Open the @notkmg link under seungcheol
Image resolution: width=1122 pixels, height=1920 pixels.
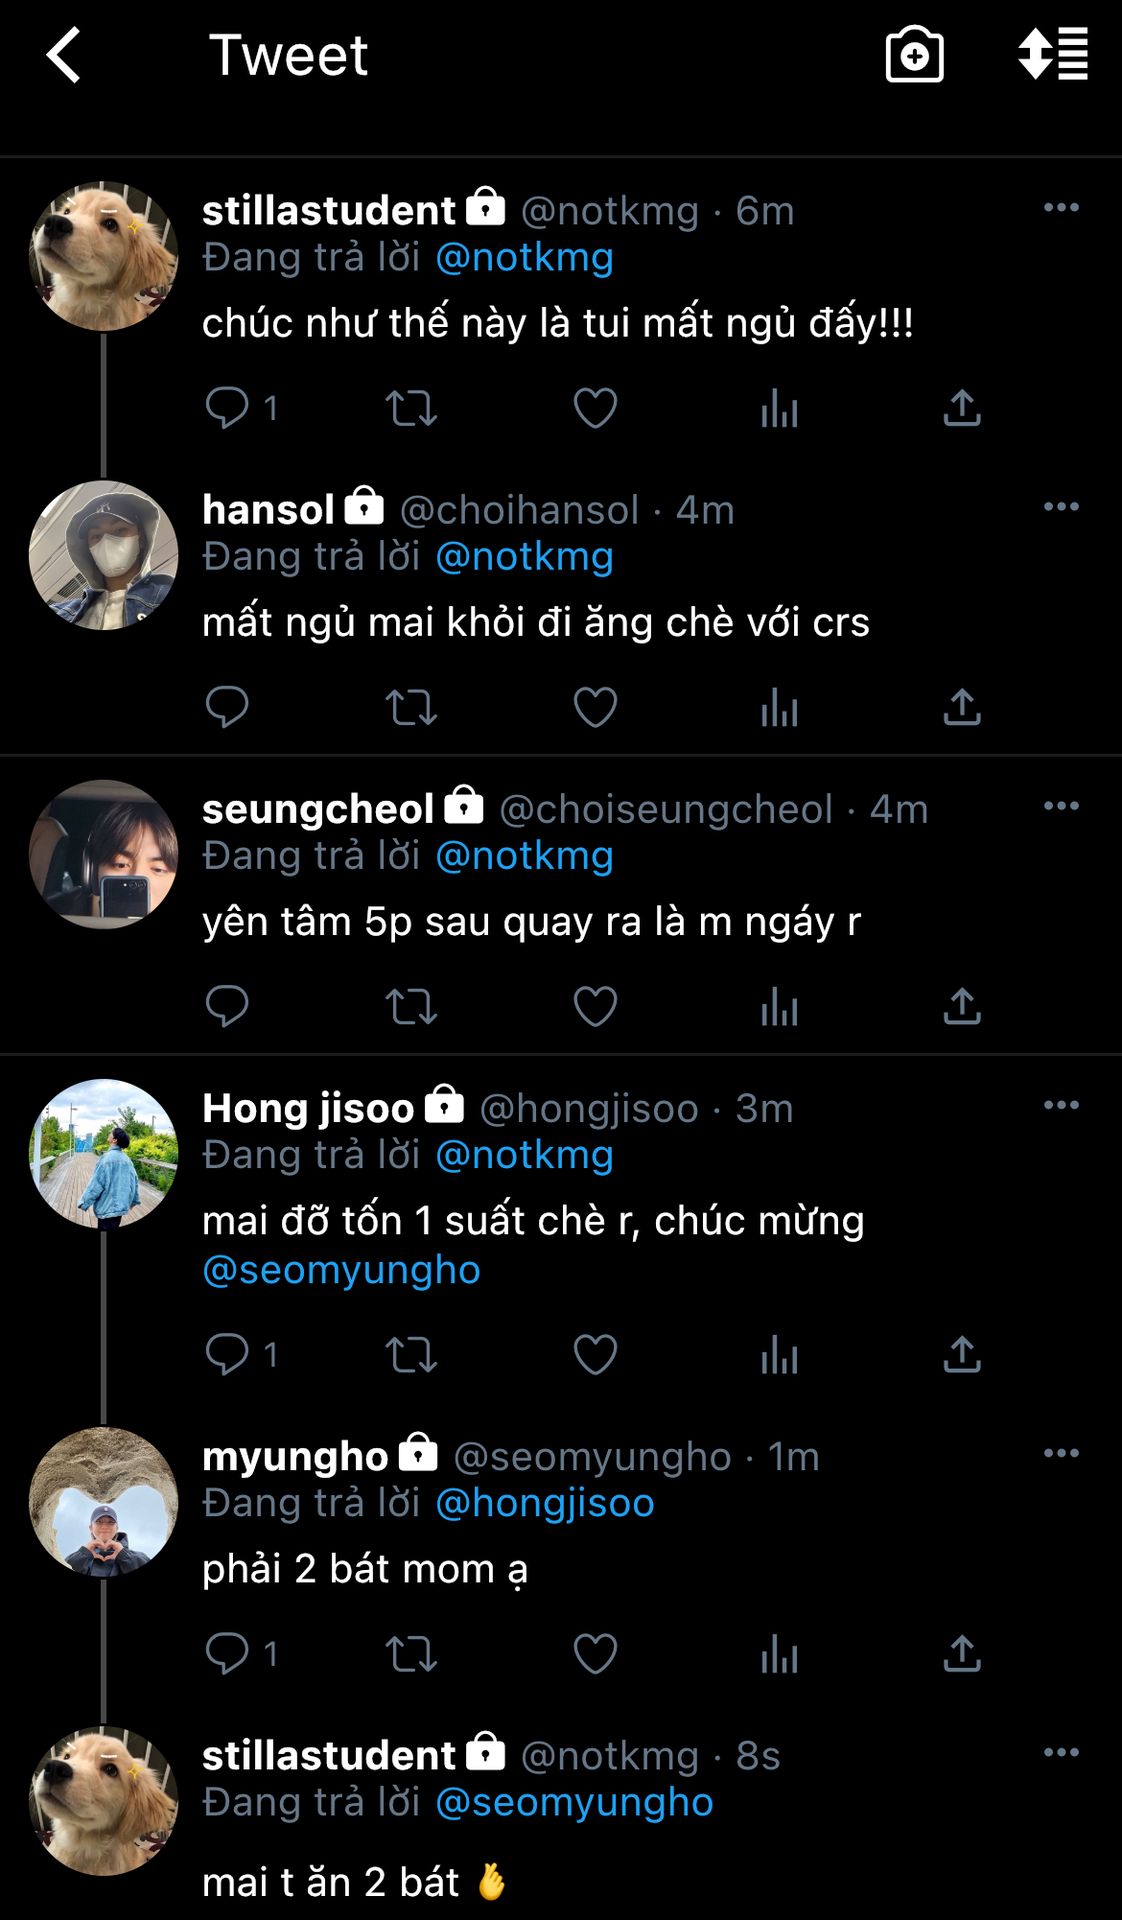[524, 856]
